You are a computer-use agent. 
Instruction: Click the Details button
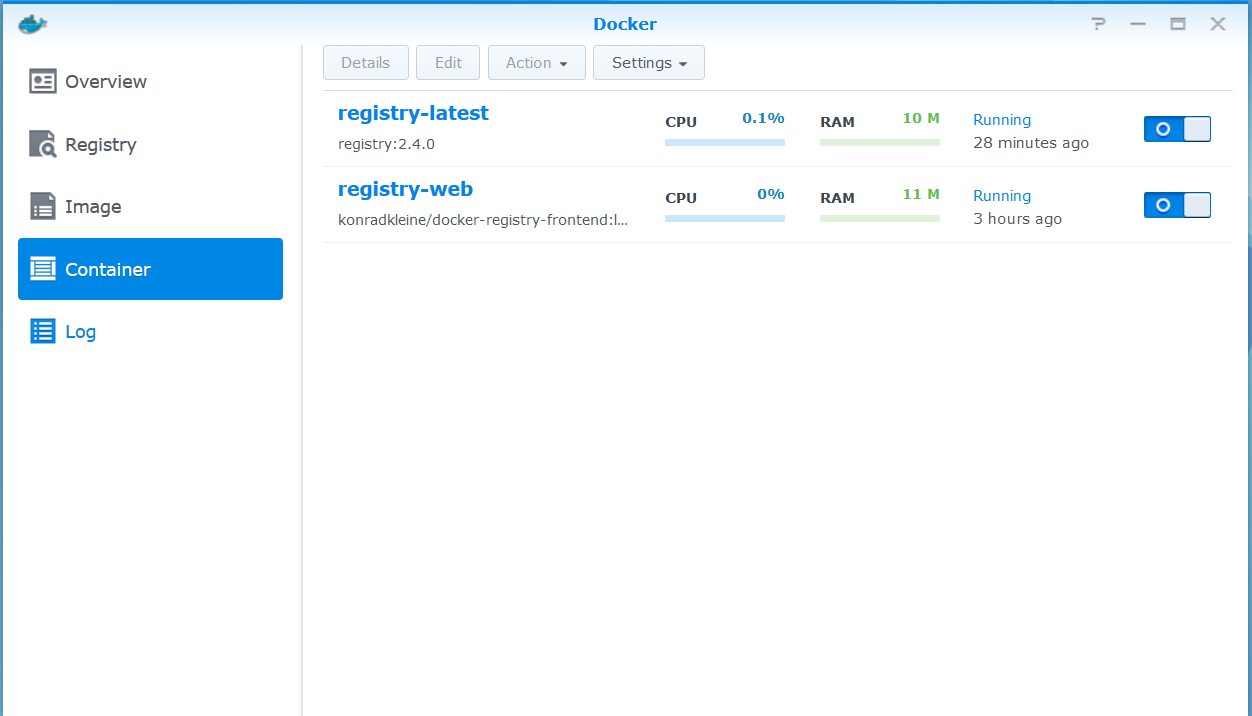coord(366,62)
